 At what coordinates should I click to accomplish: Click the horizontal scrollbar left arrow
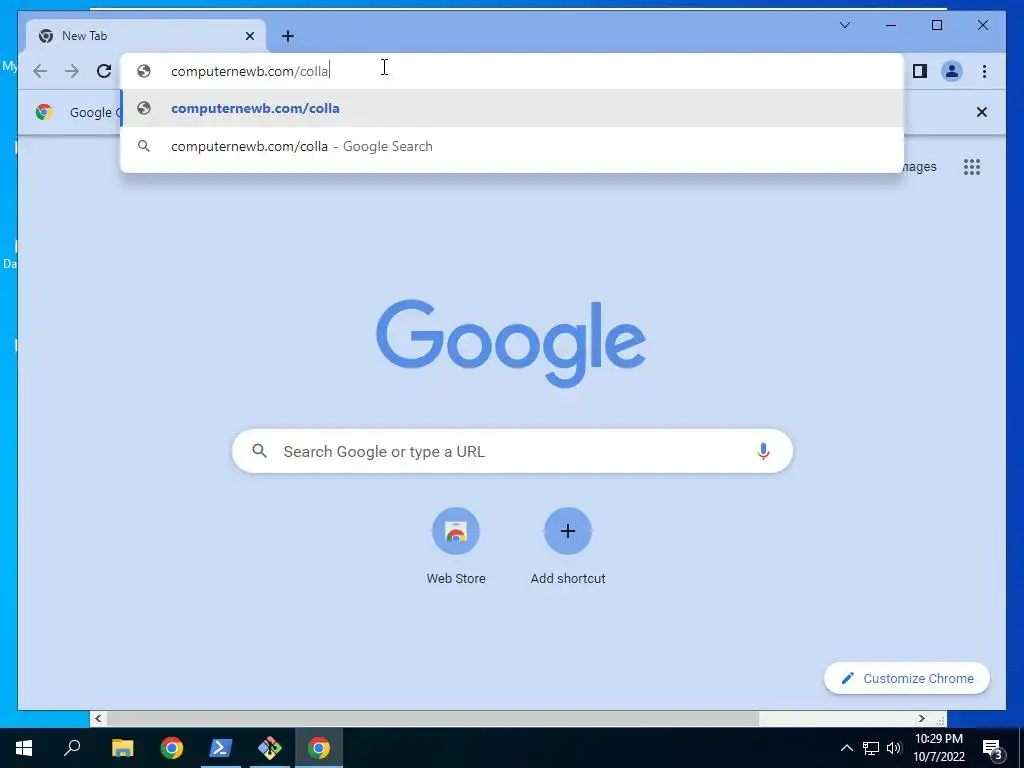coord(98,718)
